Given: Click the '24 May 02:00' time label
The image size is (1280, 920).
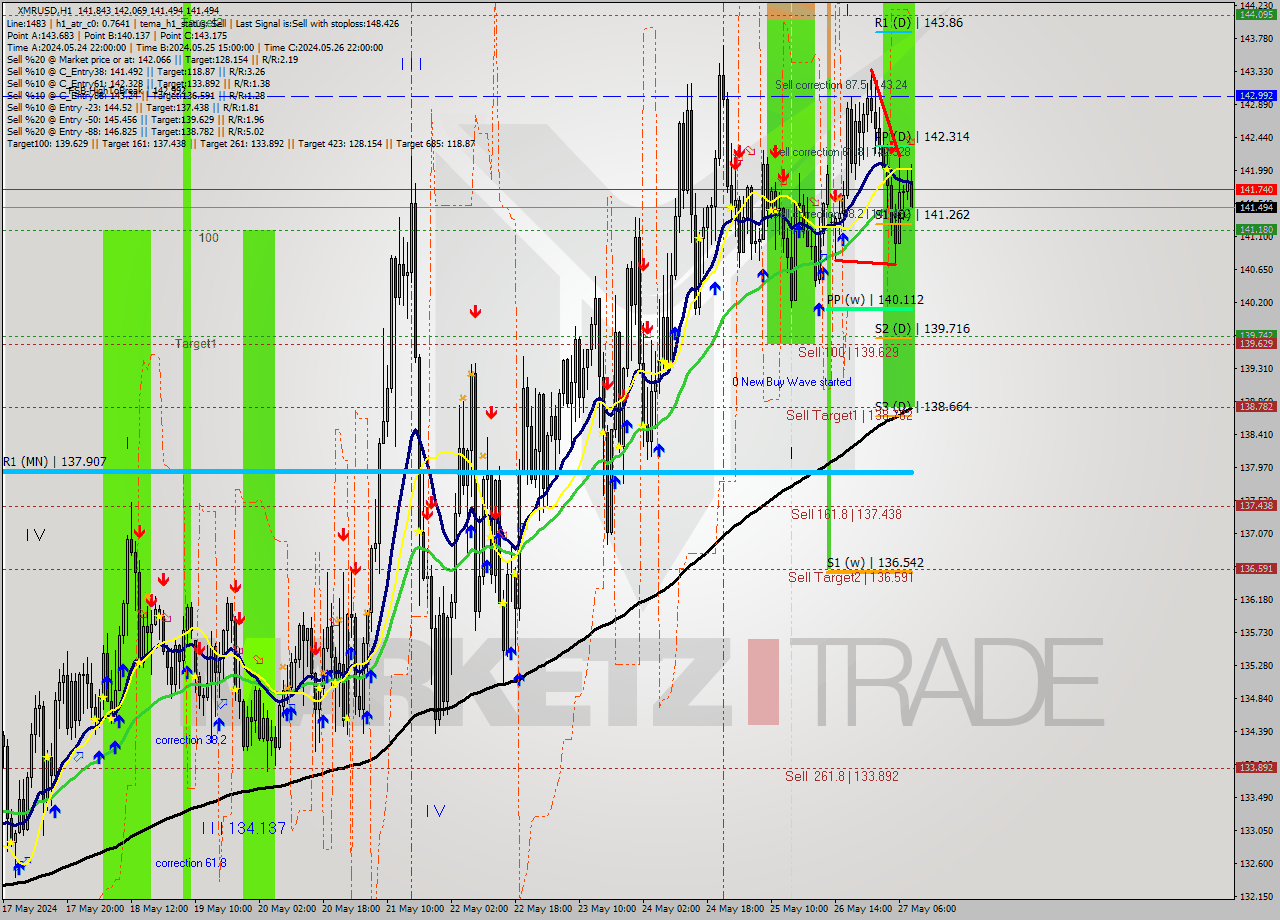Looking at the screenshot, I should click(x=671, y=909).
